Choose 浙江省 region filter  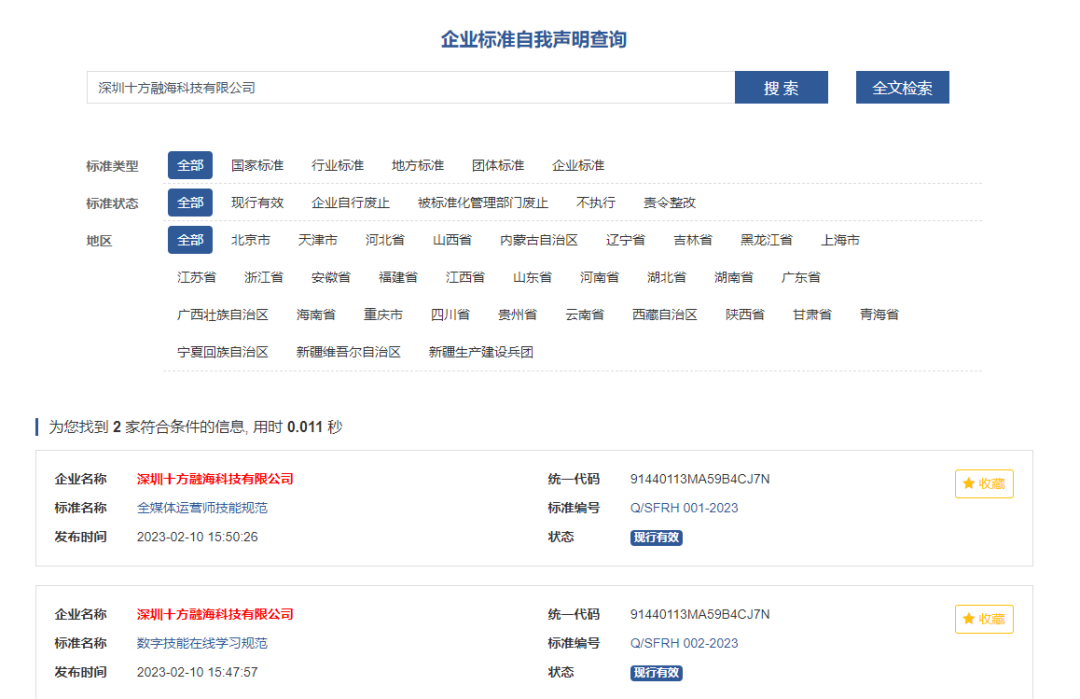[264, 277]
